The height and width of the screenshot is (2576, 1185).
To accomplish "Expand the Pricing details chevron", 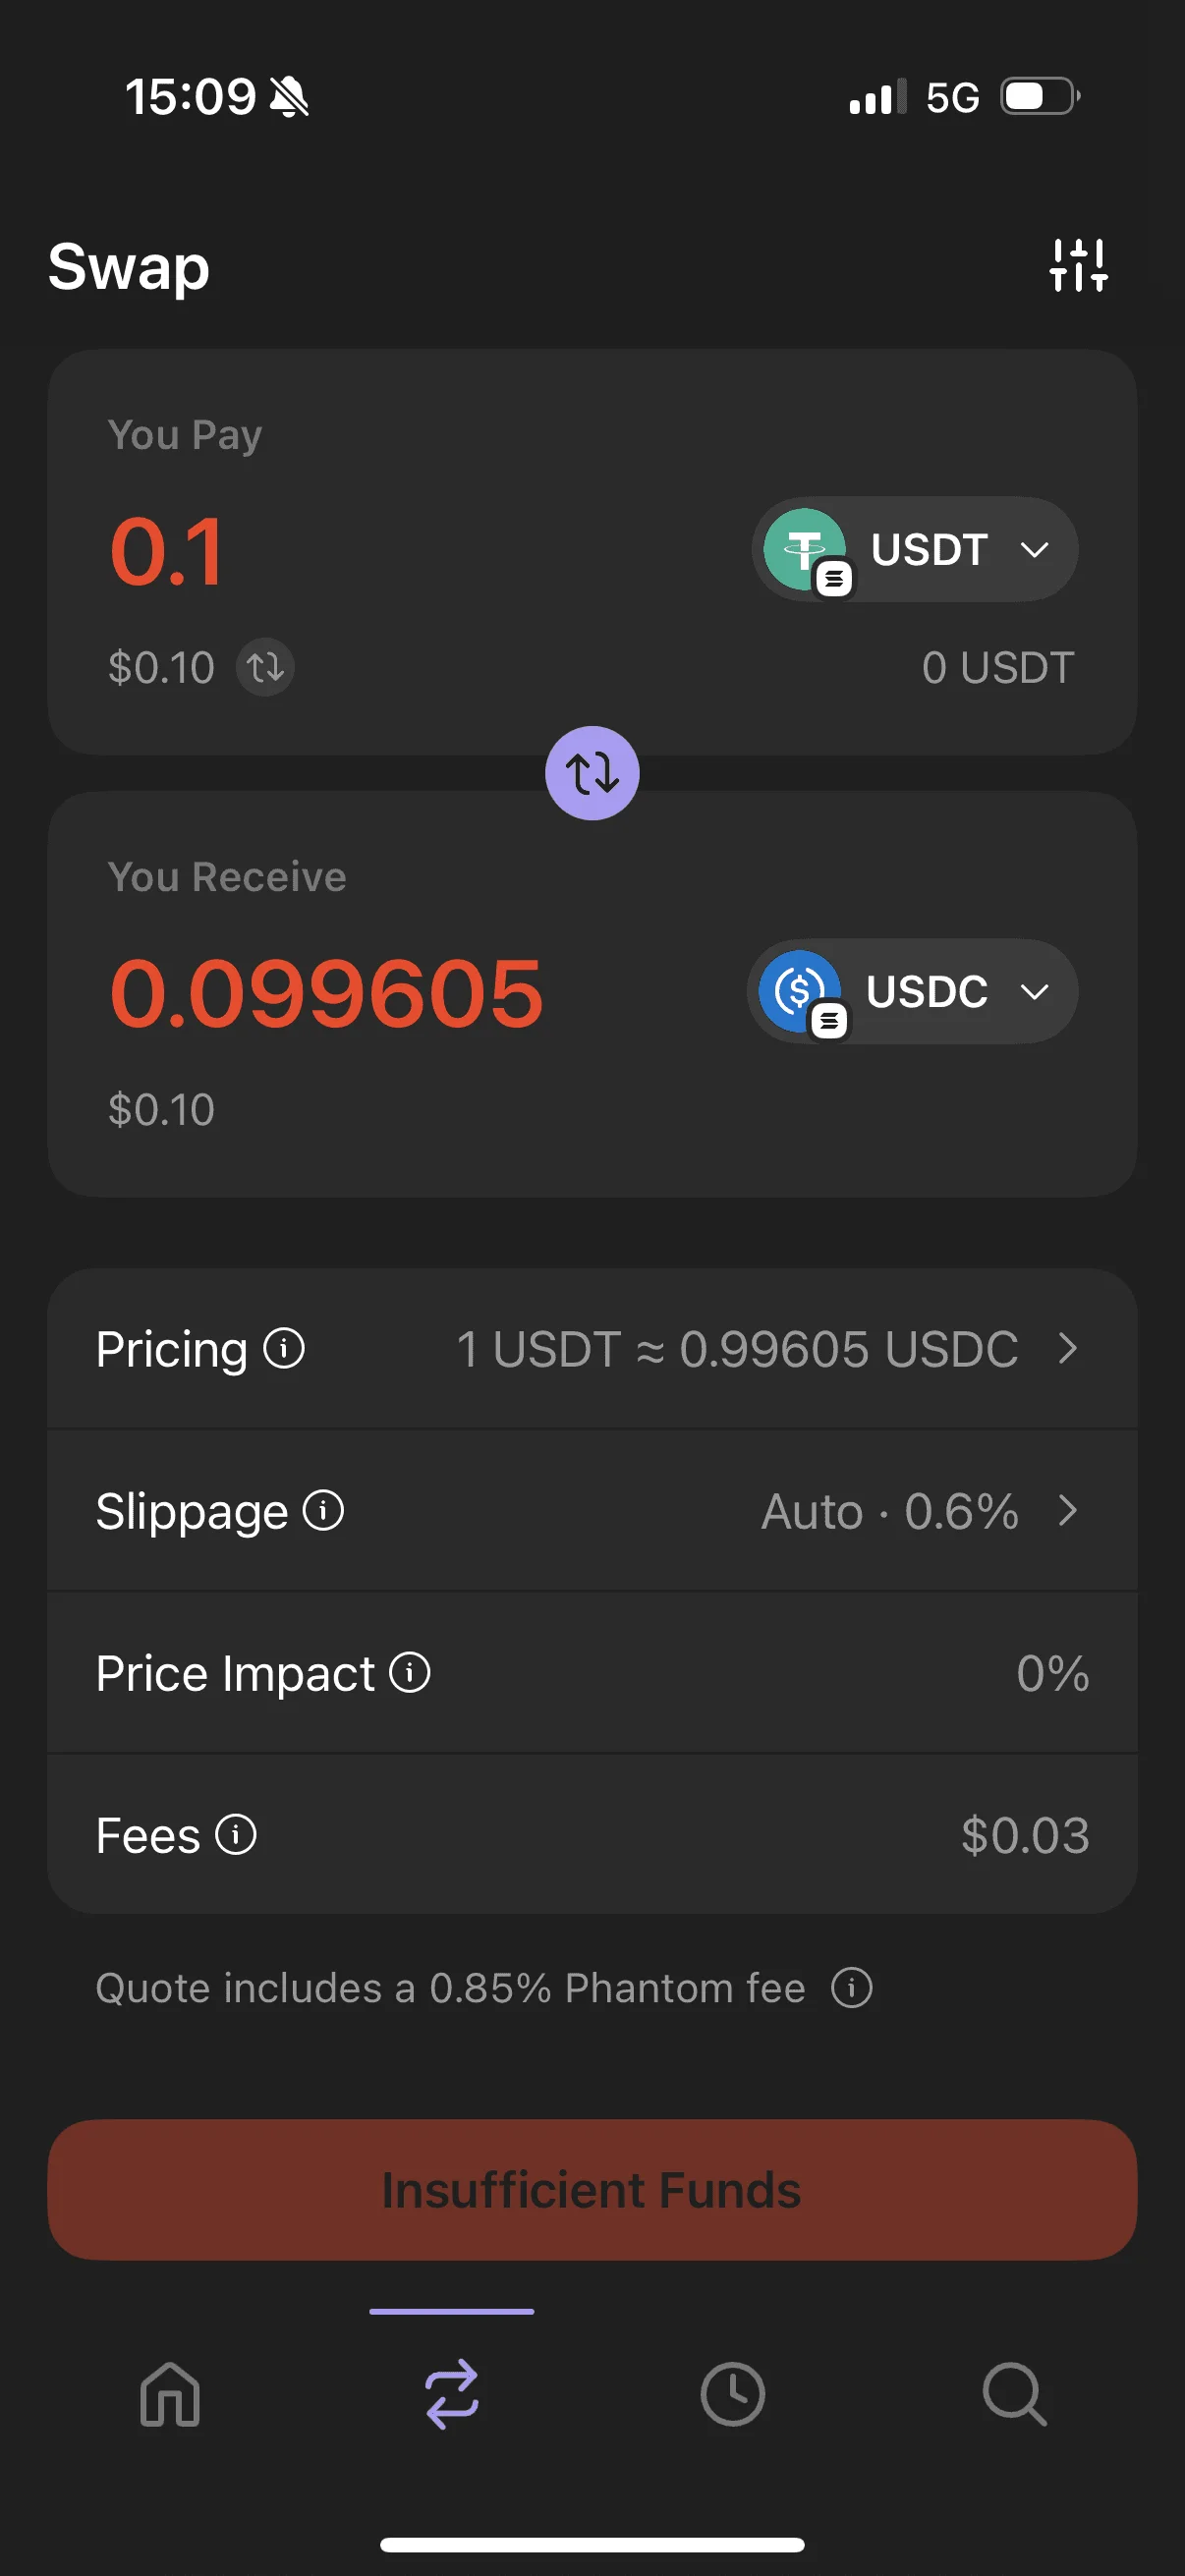I will tap(1068, 1349).
